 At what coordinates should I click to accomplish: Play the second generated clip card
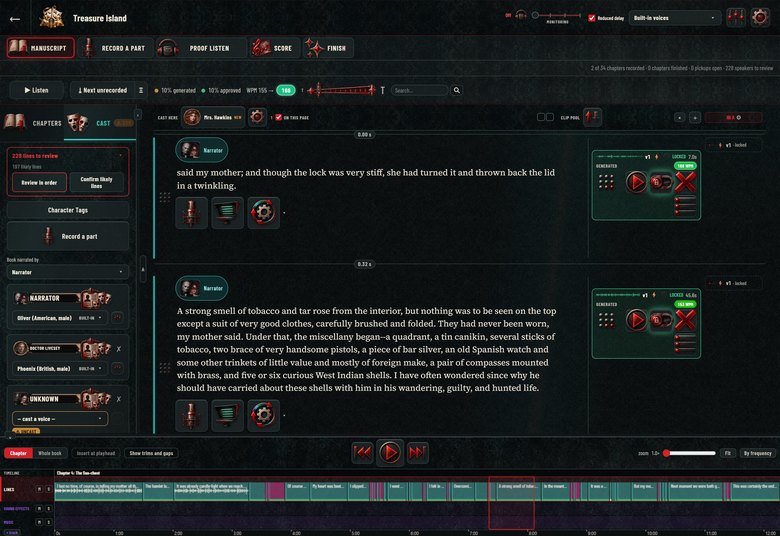636,320
